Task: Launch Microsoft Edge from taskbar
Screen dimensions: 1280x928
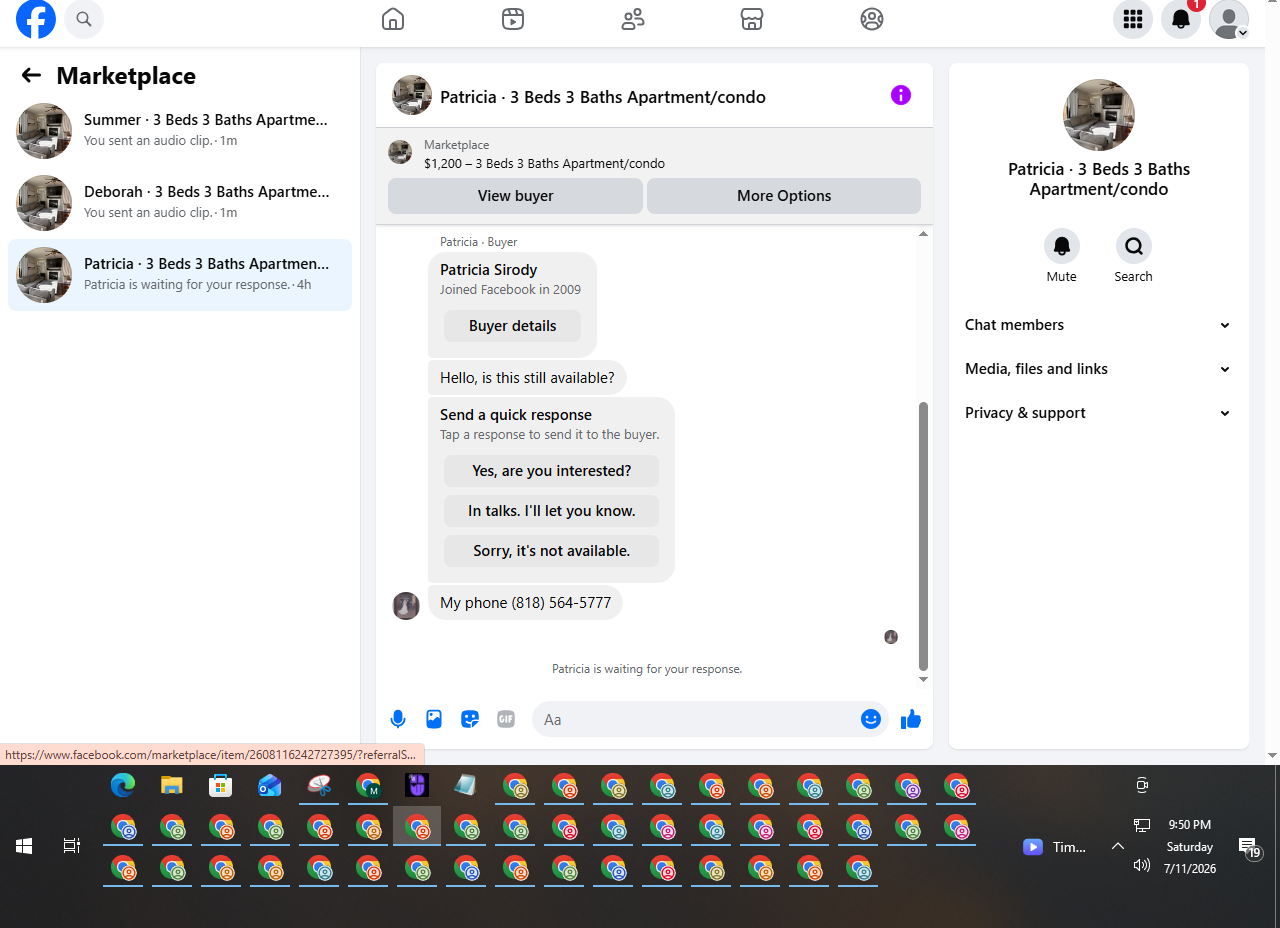Action: (123, 786)
